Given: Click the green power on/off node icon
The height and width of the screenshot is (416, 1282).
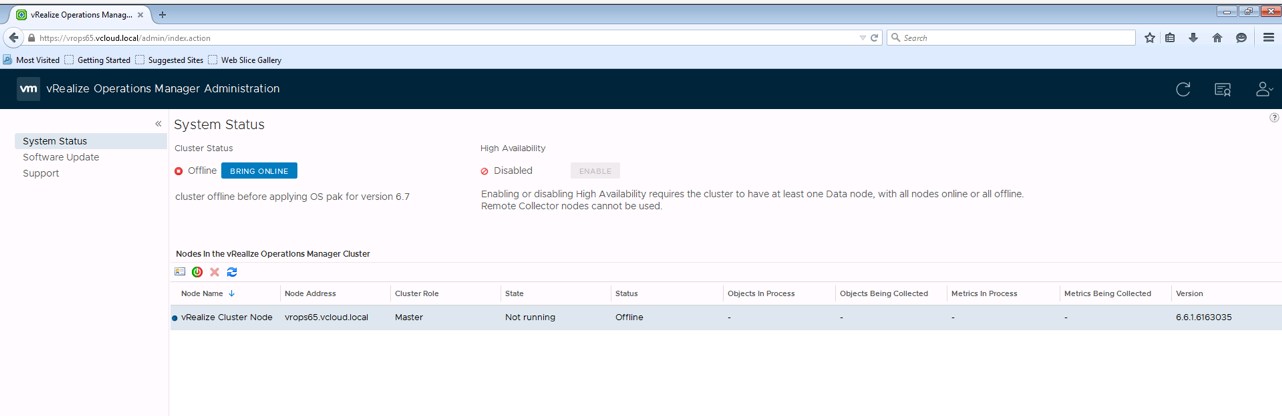Looking at the screenshot, I should tap(197, 272).
